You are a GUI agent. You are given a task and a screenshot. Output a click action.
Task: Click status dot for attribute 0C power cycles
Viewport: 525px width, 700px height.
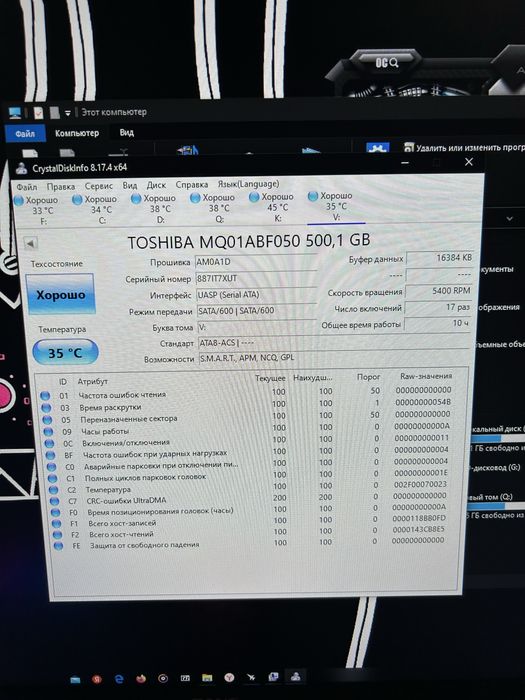coord(49,444)
